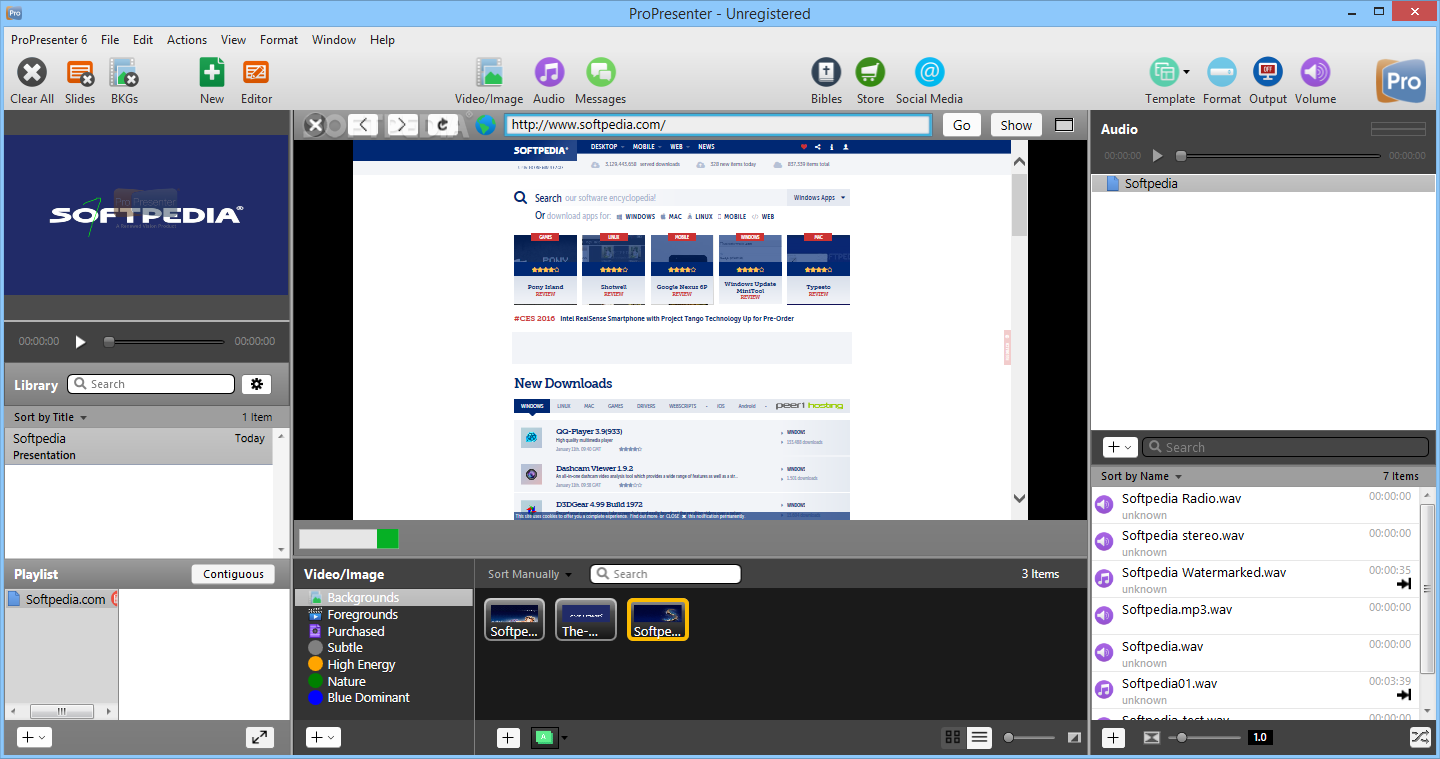
Task: Switch media bin to list view
Action: [x=979, y=737]
